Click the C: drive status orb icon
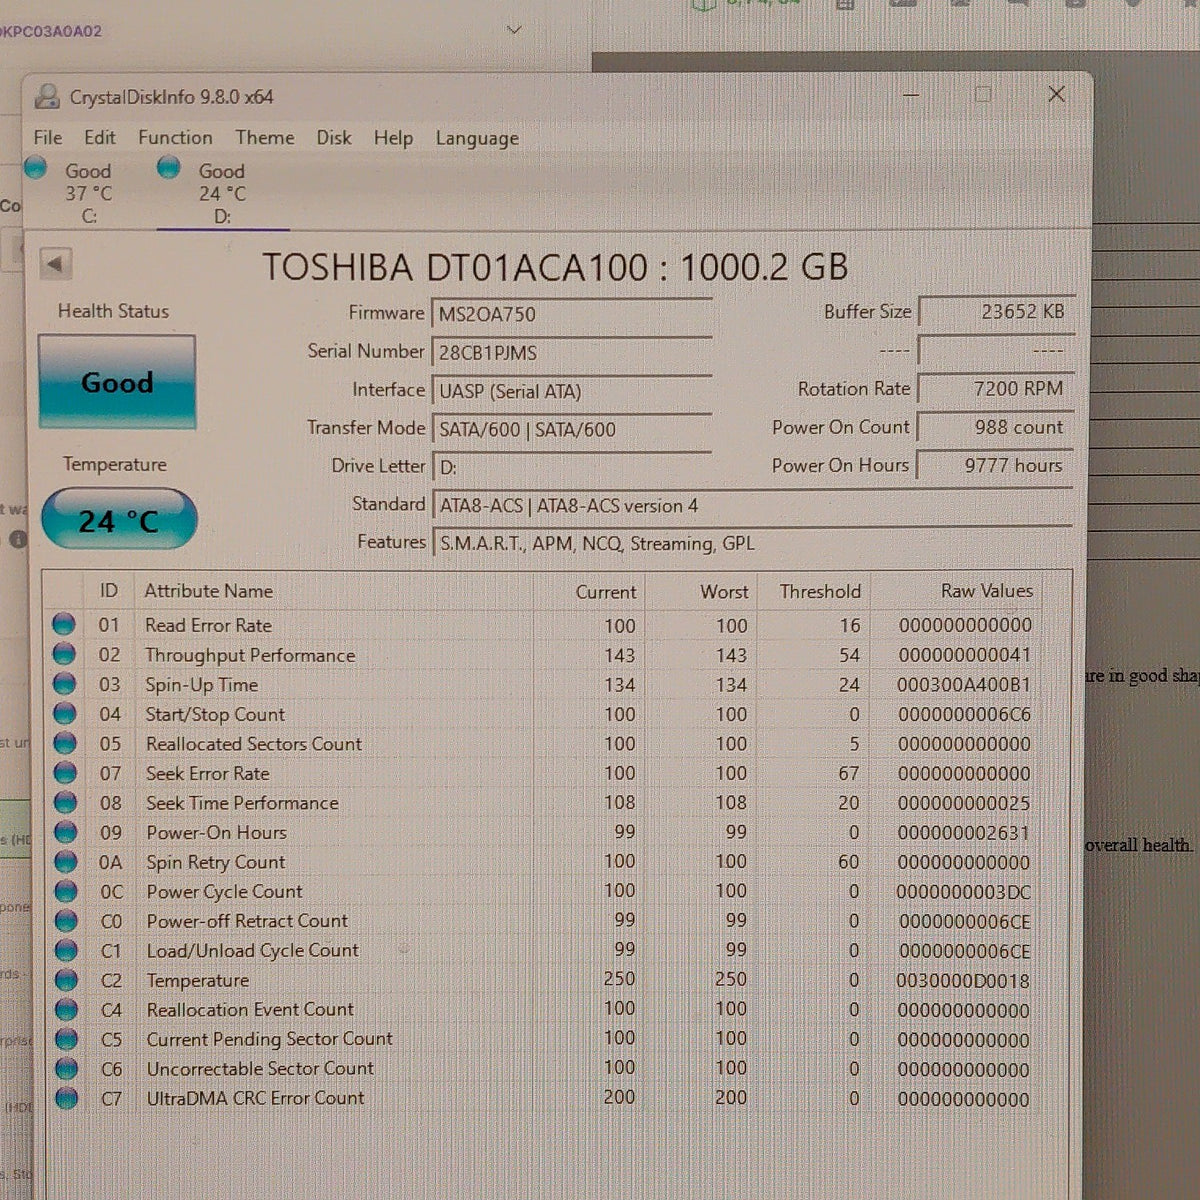 click(x=36, y=168)
